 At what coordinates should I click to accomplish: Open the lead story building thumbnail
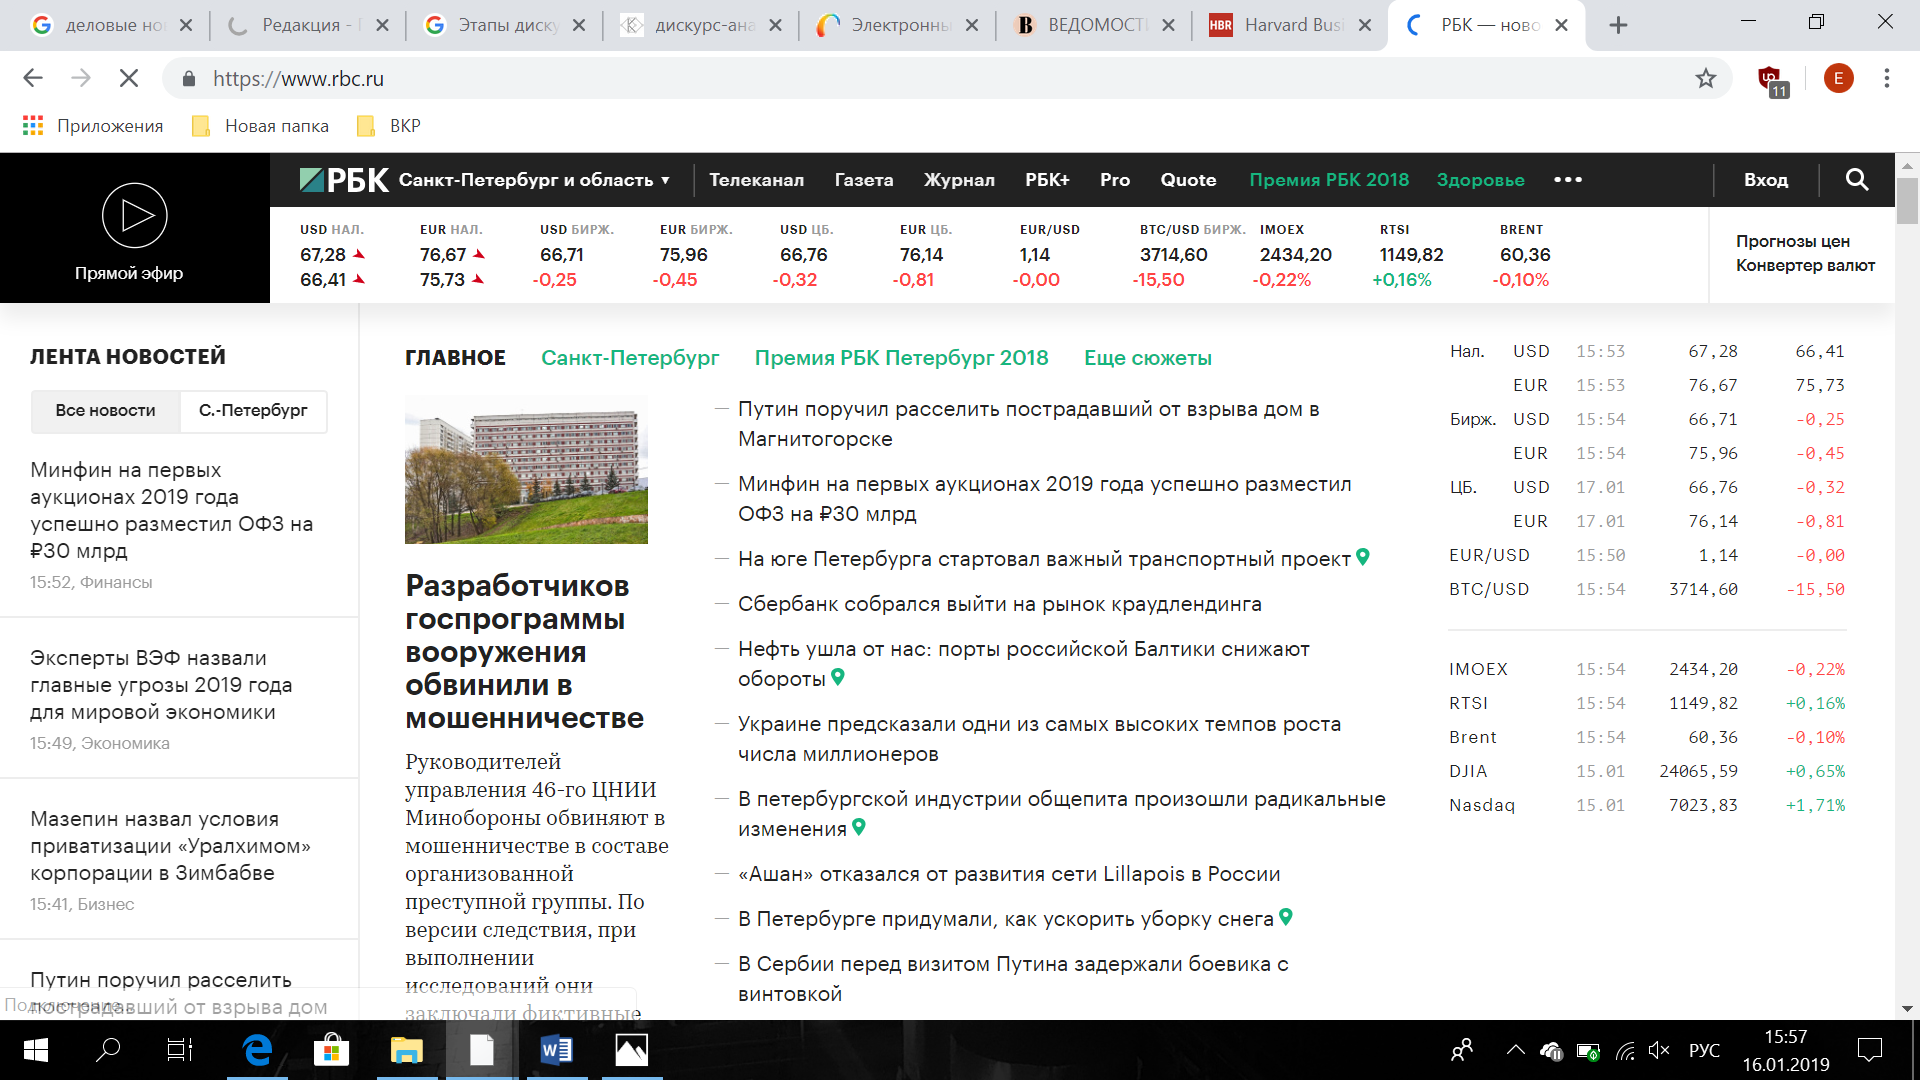point(526,469)
